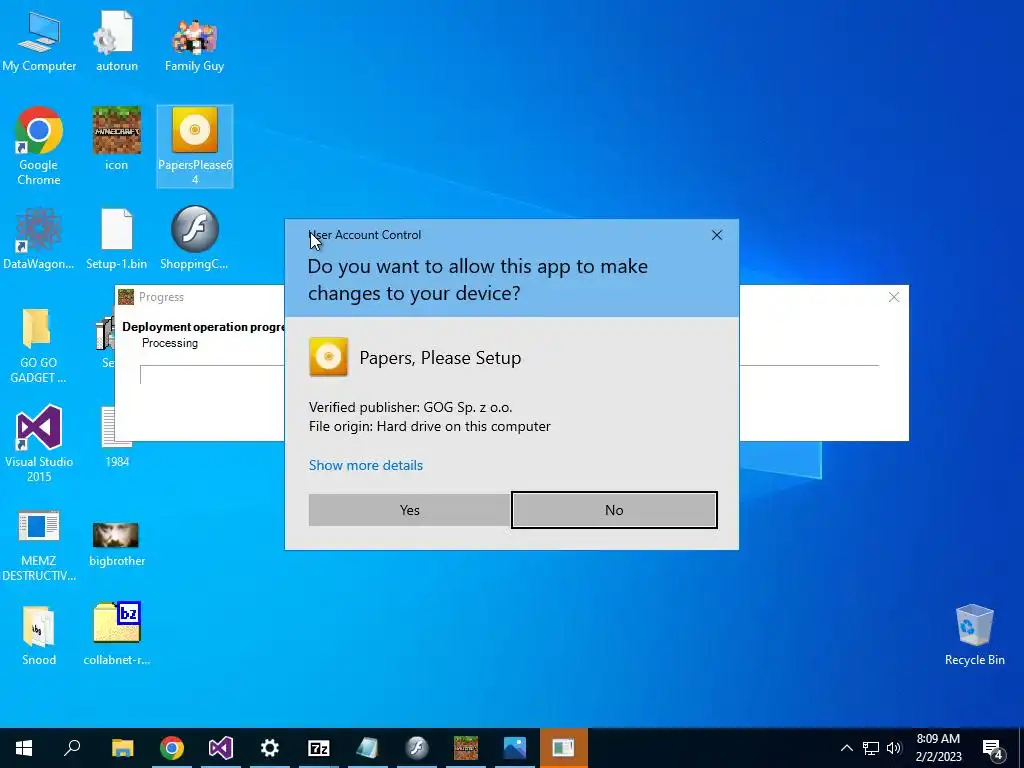The image size is (1024, 768).
Task: Select the Setup-1.bin file icon
Action: click(x=117, y=239)
